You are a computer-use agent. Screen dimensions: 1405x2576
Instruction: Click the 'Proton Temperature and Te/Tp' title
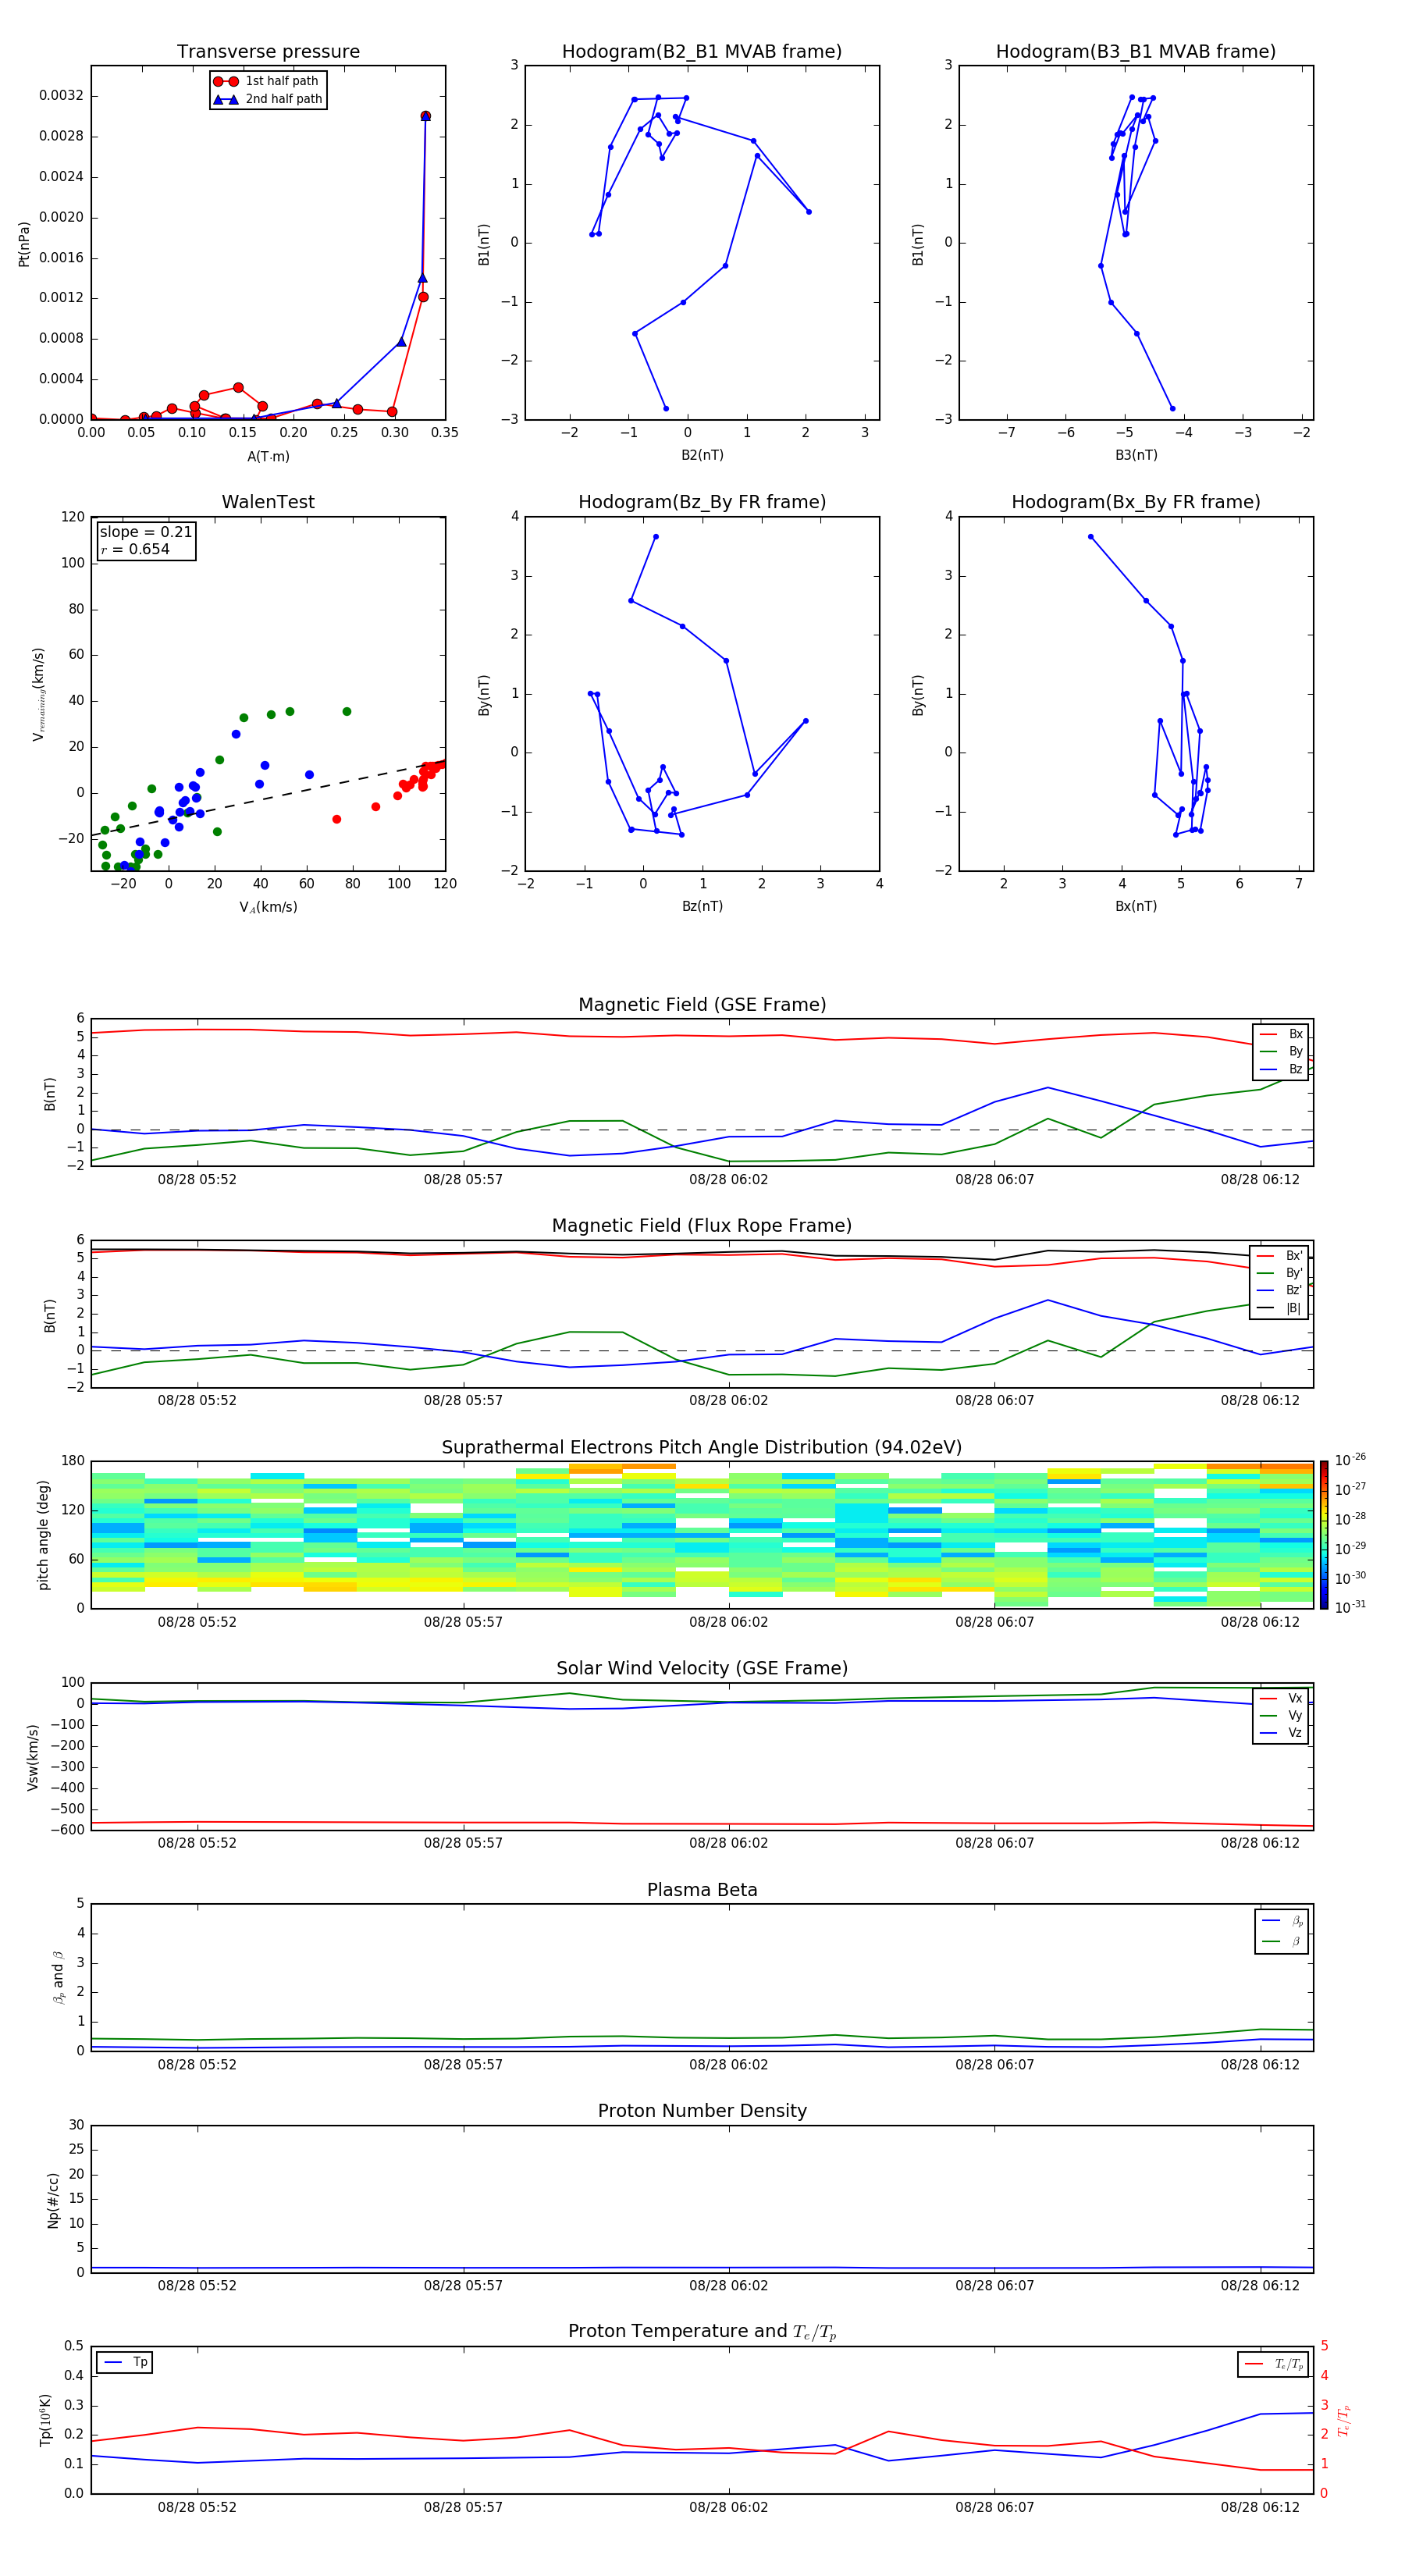702,2332
